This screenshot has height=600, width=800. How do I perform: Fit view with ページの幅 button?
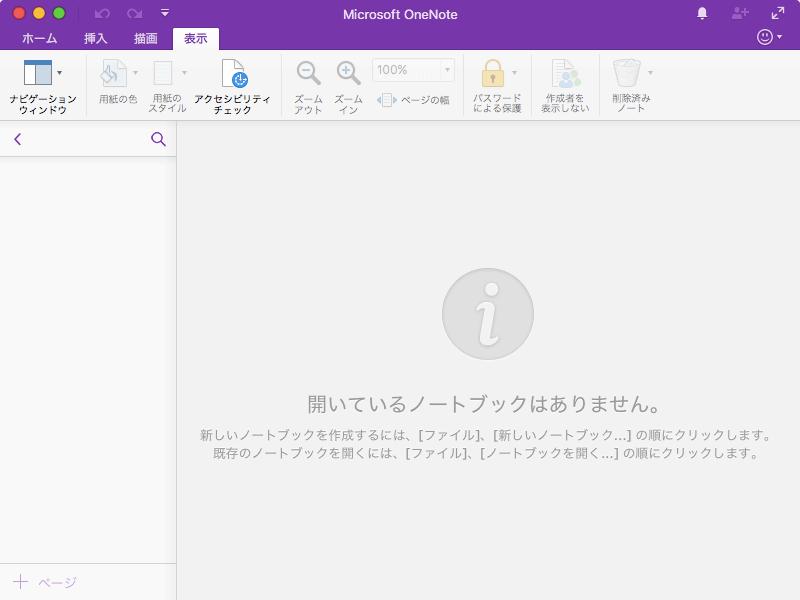tap(413, 100)
